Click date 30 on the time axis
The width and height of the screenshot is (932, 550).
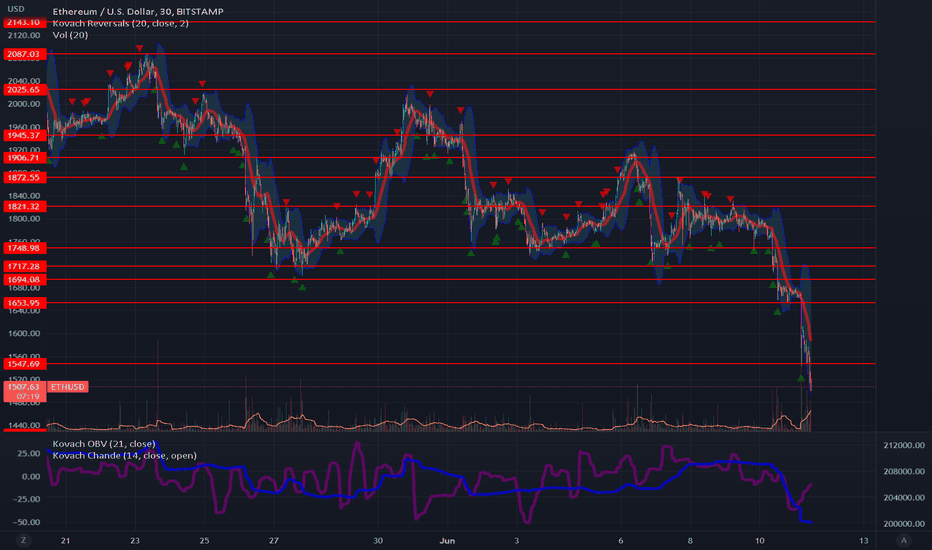(x=378, y=540)
